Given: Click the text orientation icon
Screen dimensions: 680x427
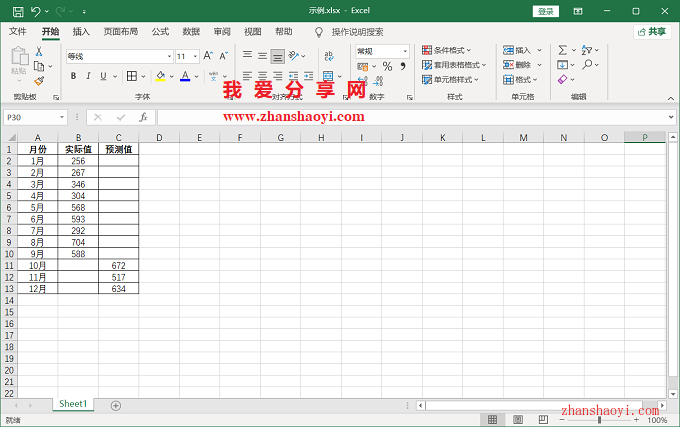Looking at the screenshot, I should 294,55.
